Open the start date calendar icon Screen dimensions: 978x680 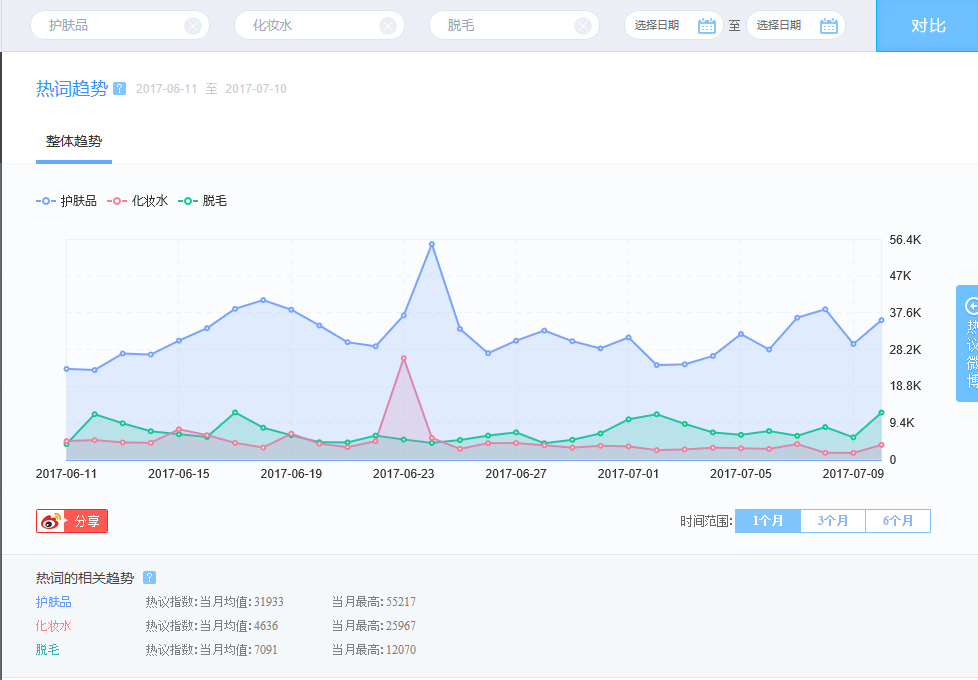pos(707,26)
